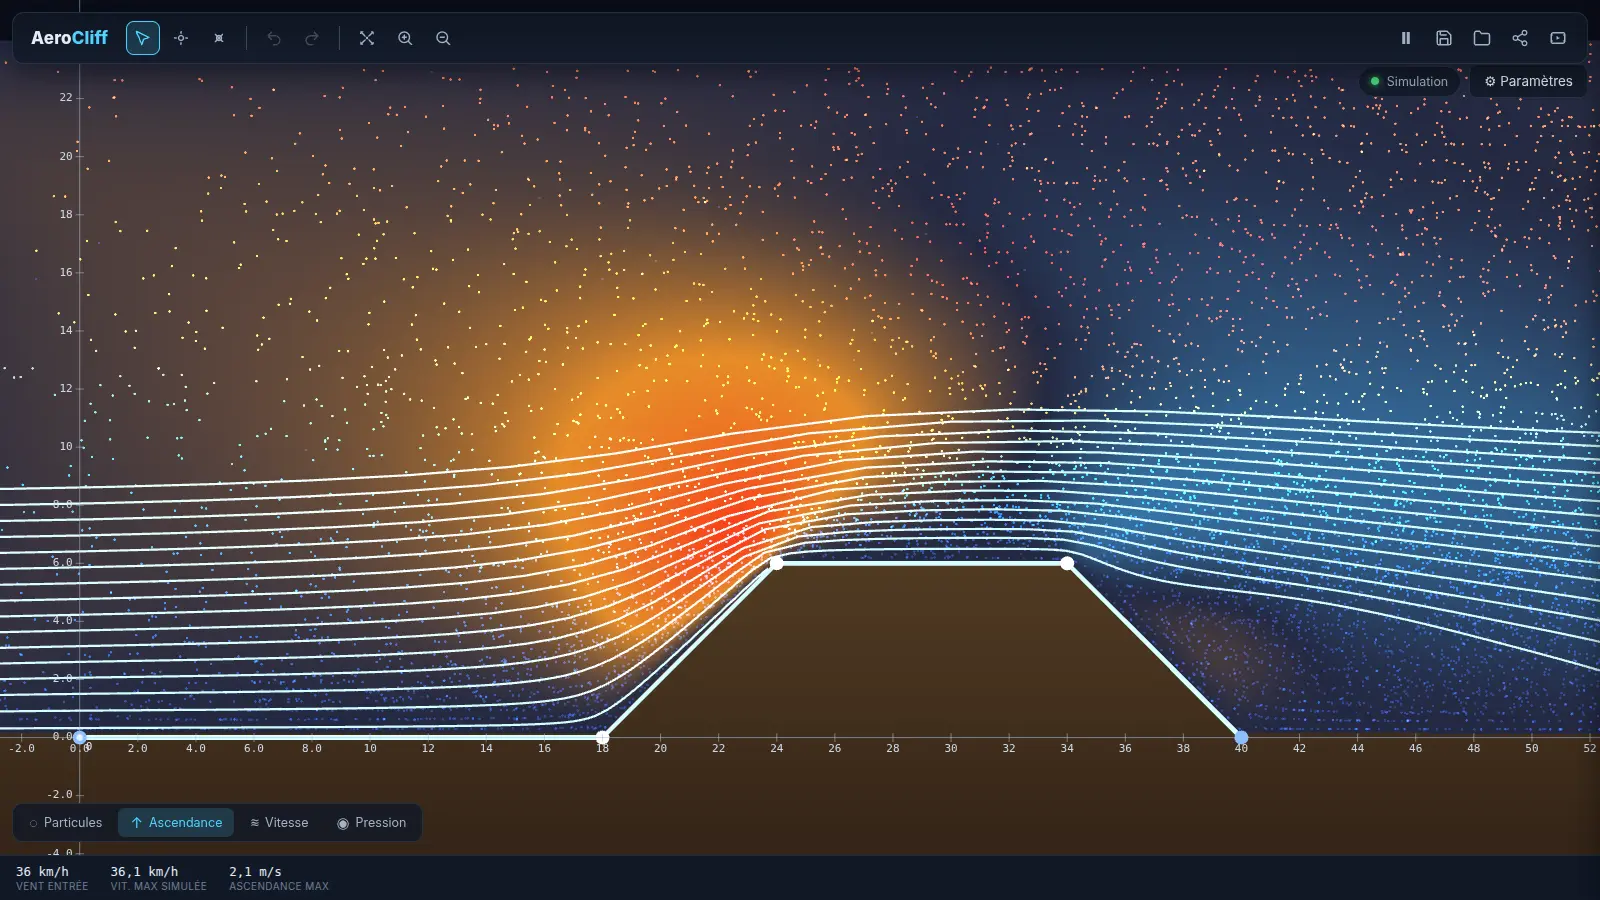Switch to the Vitesse view mode
1600x900 pixels.
[279, 822]
